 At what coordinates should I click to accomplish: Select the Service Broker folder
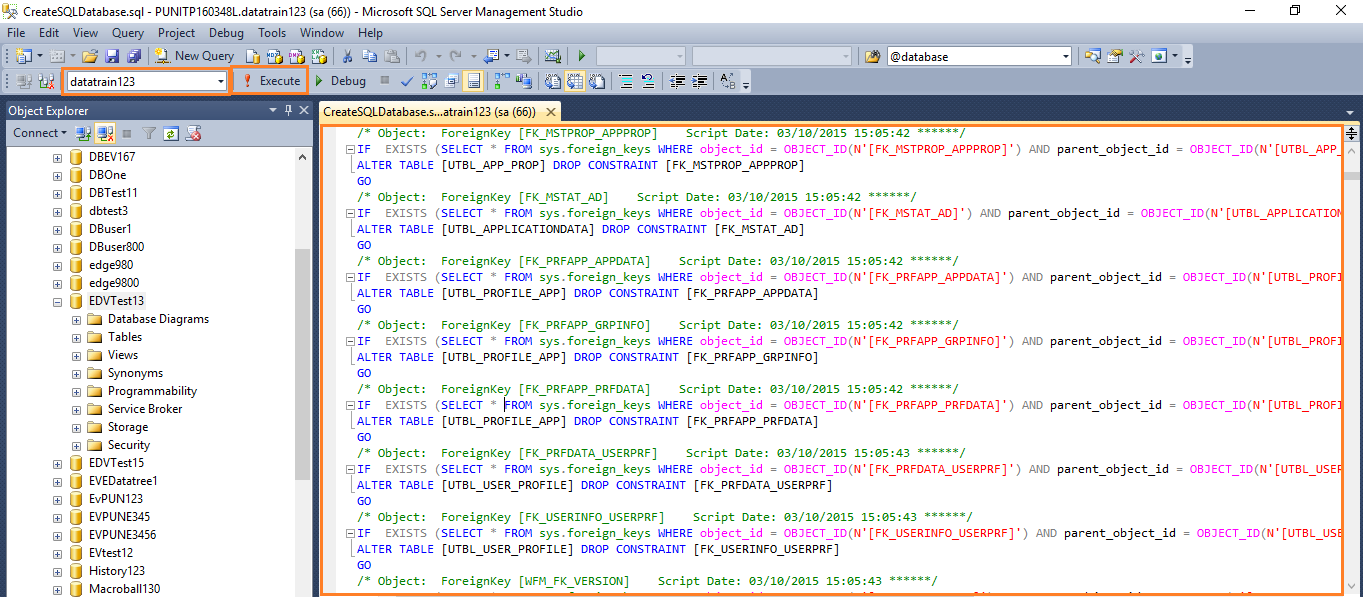(x=145, y=409)
